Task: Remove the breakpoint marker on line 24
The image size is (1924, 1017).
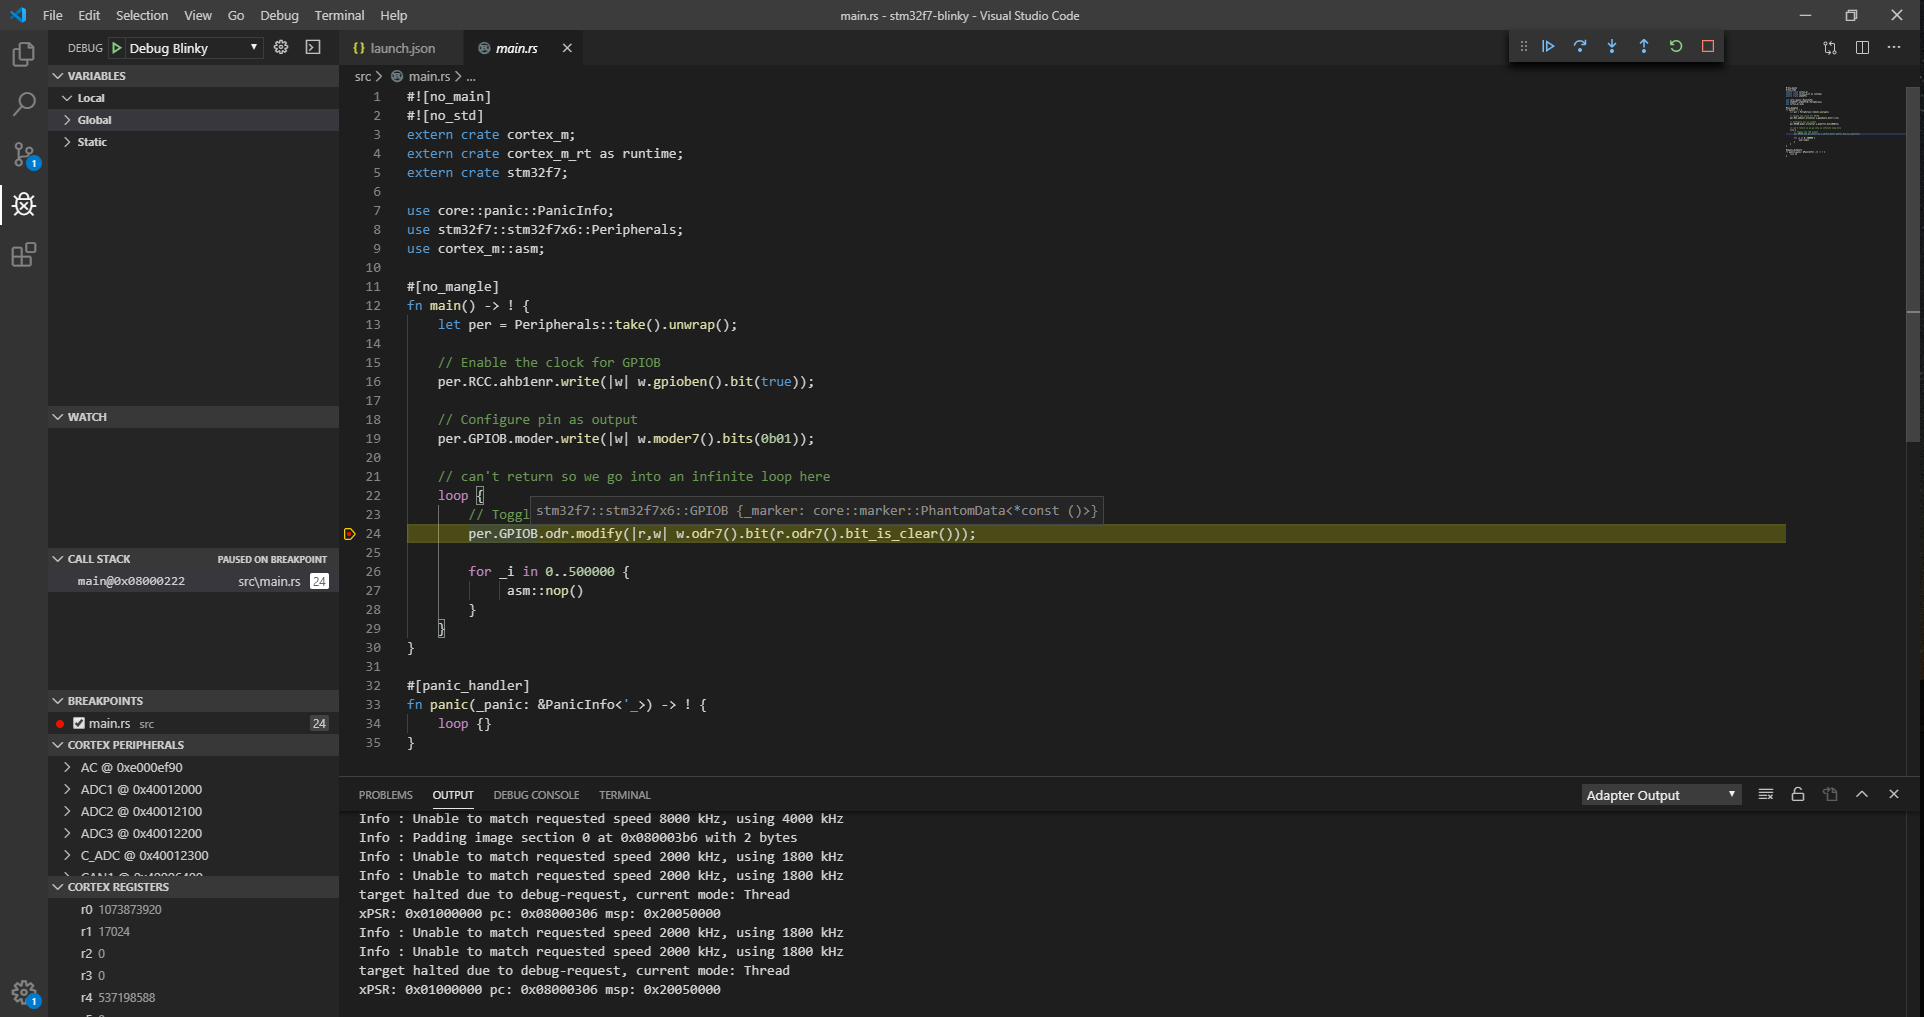Action: point(349,533)
